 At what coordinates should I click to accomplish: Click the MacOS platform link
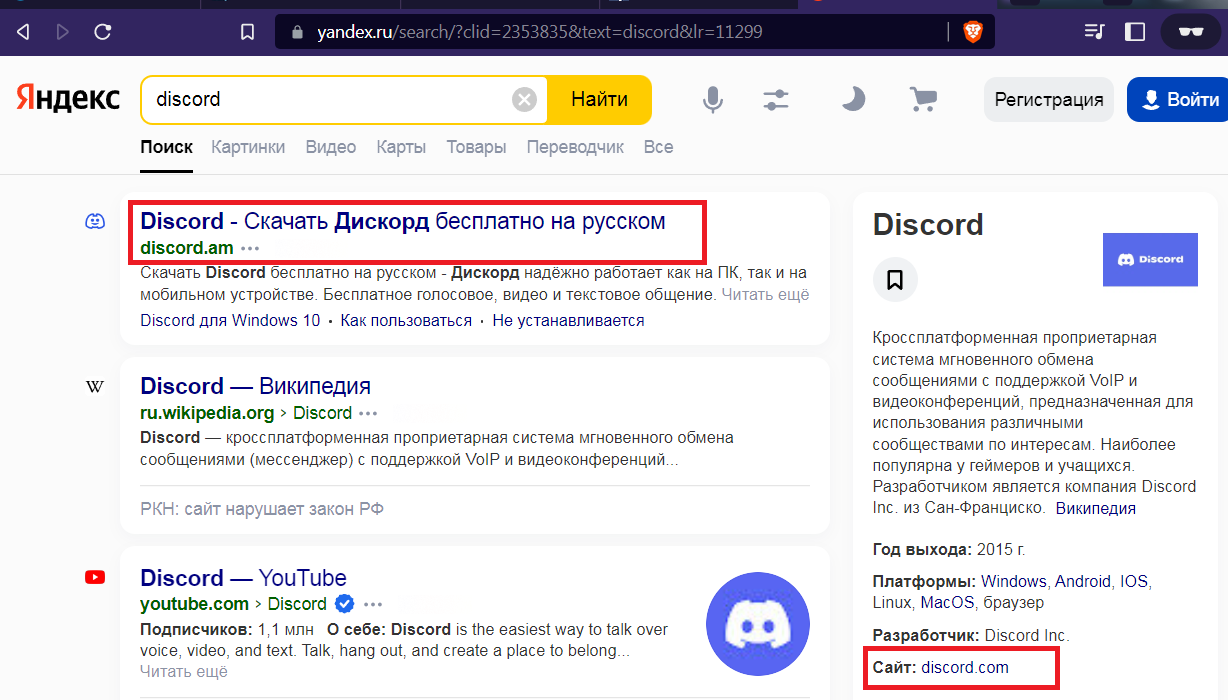946,603
